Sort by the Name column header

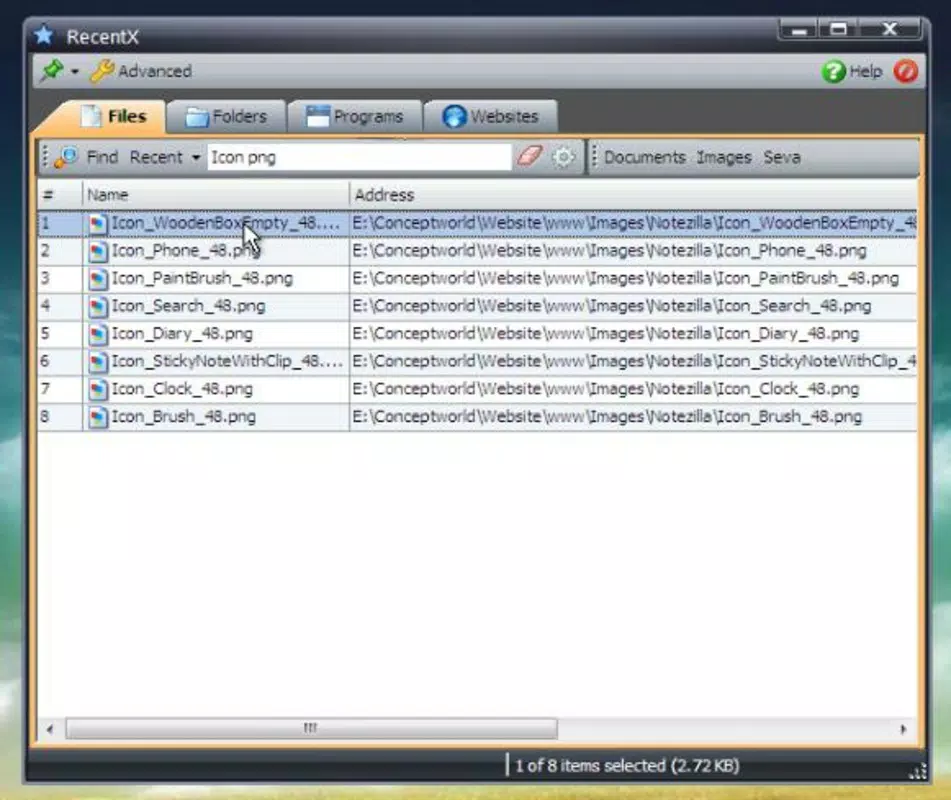pyautogui.click(x=215, y=195)
